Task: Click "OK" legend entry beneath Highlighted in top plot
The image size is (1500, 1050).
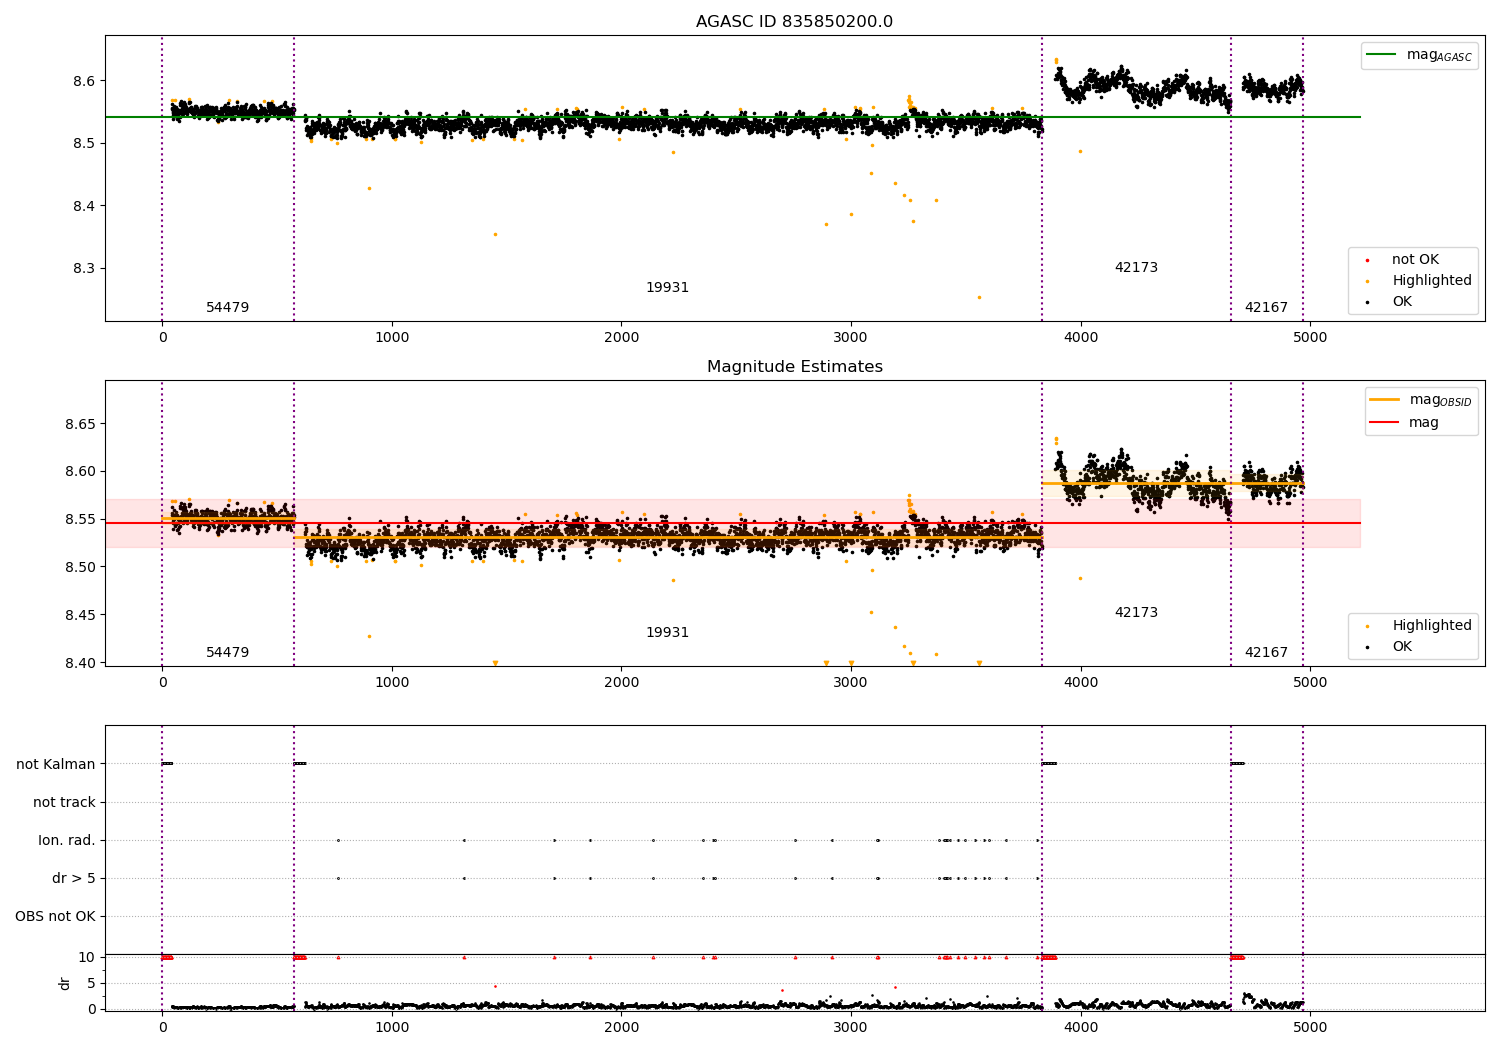Action: (x=1402, y=302)
